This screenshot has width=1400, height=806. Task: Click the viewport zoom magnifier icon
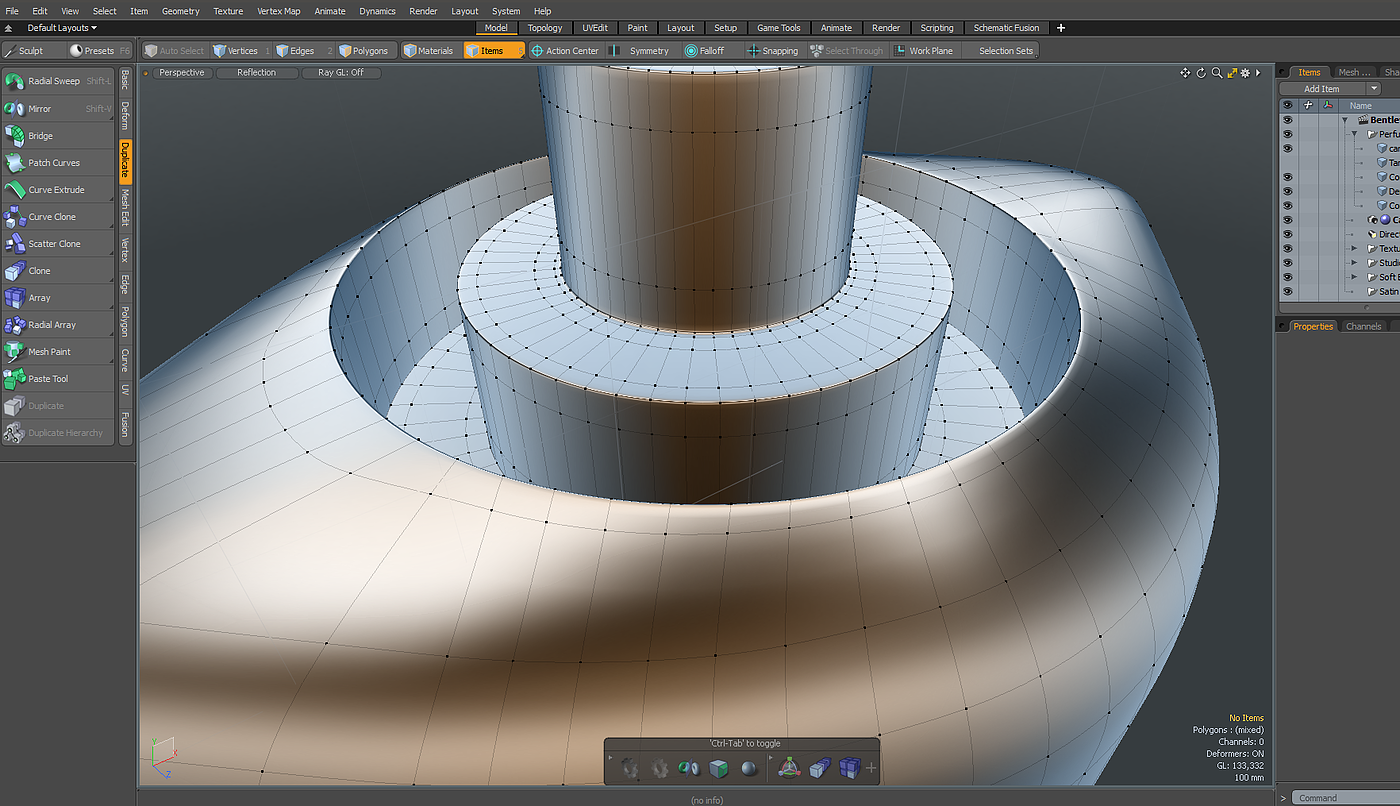click(1217, 73)
